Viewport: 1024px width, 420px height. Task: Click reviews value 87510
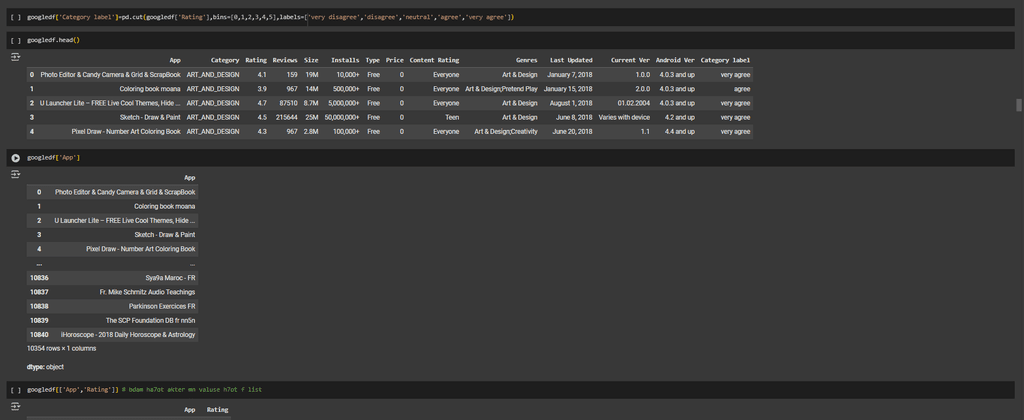coord(288,103)
